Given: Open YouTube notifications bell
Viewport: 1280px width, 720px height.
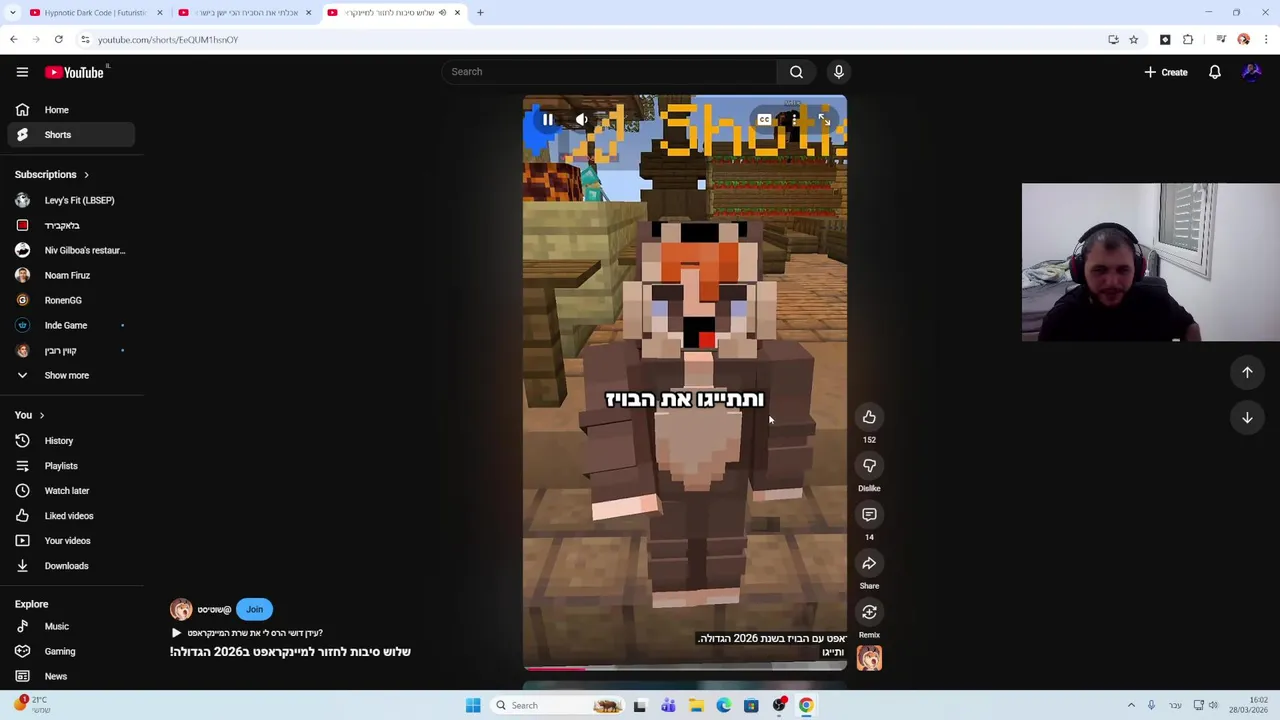Looking at the screenshot, I should point(1215,72).
